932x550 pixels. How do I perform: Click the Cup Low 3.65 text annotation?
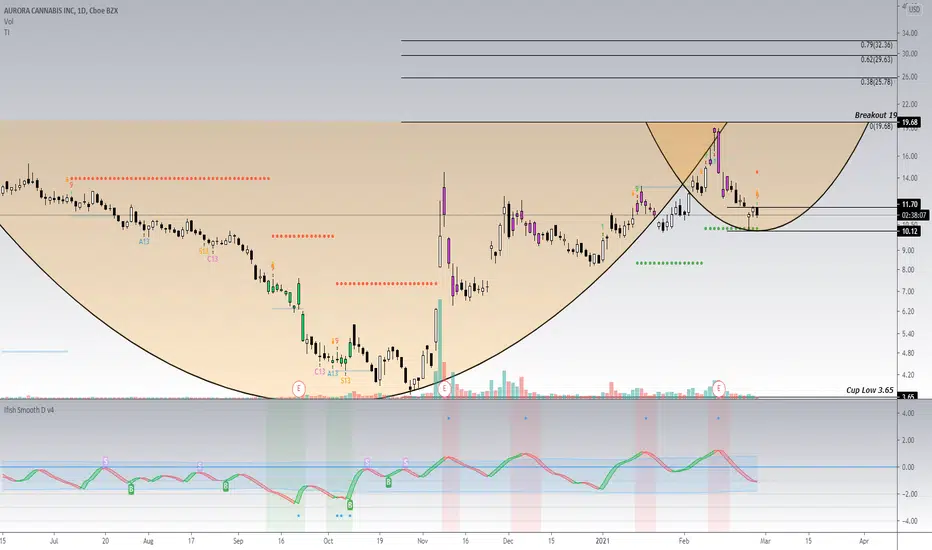(x=870, y=390)
